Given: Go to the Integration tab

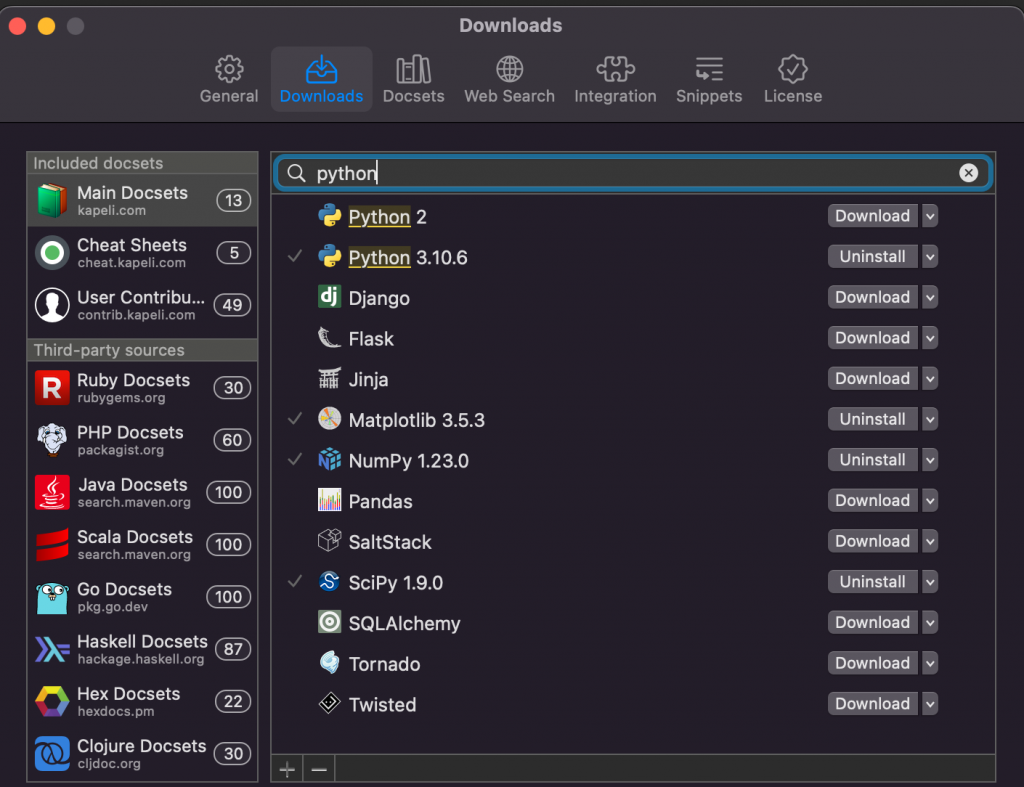Looking at the screenshot, I should tap(615, 80).
